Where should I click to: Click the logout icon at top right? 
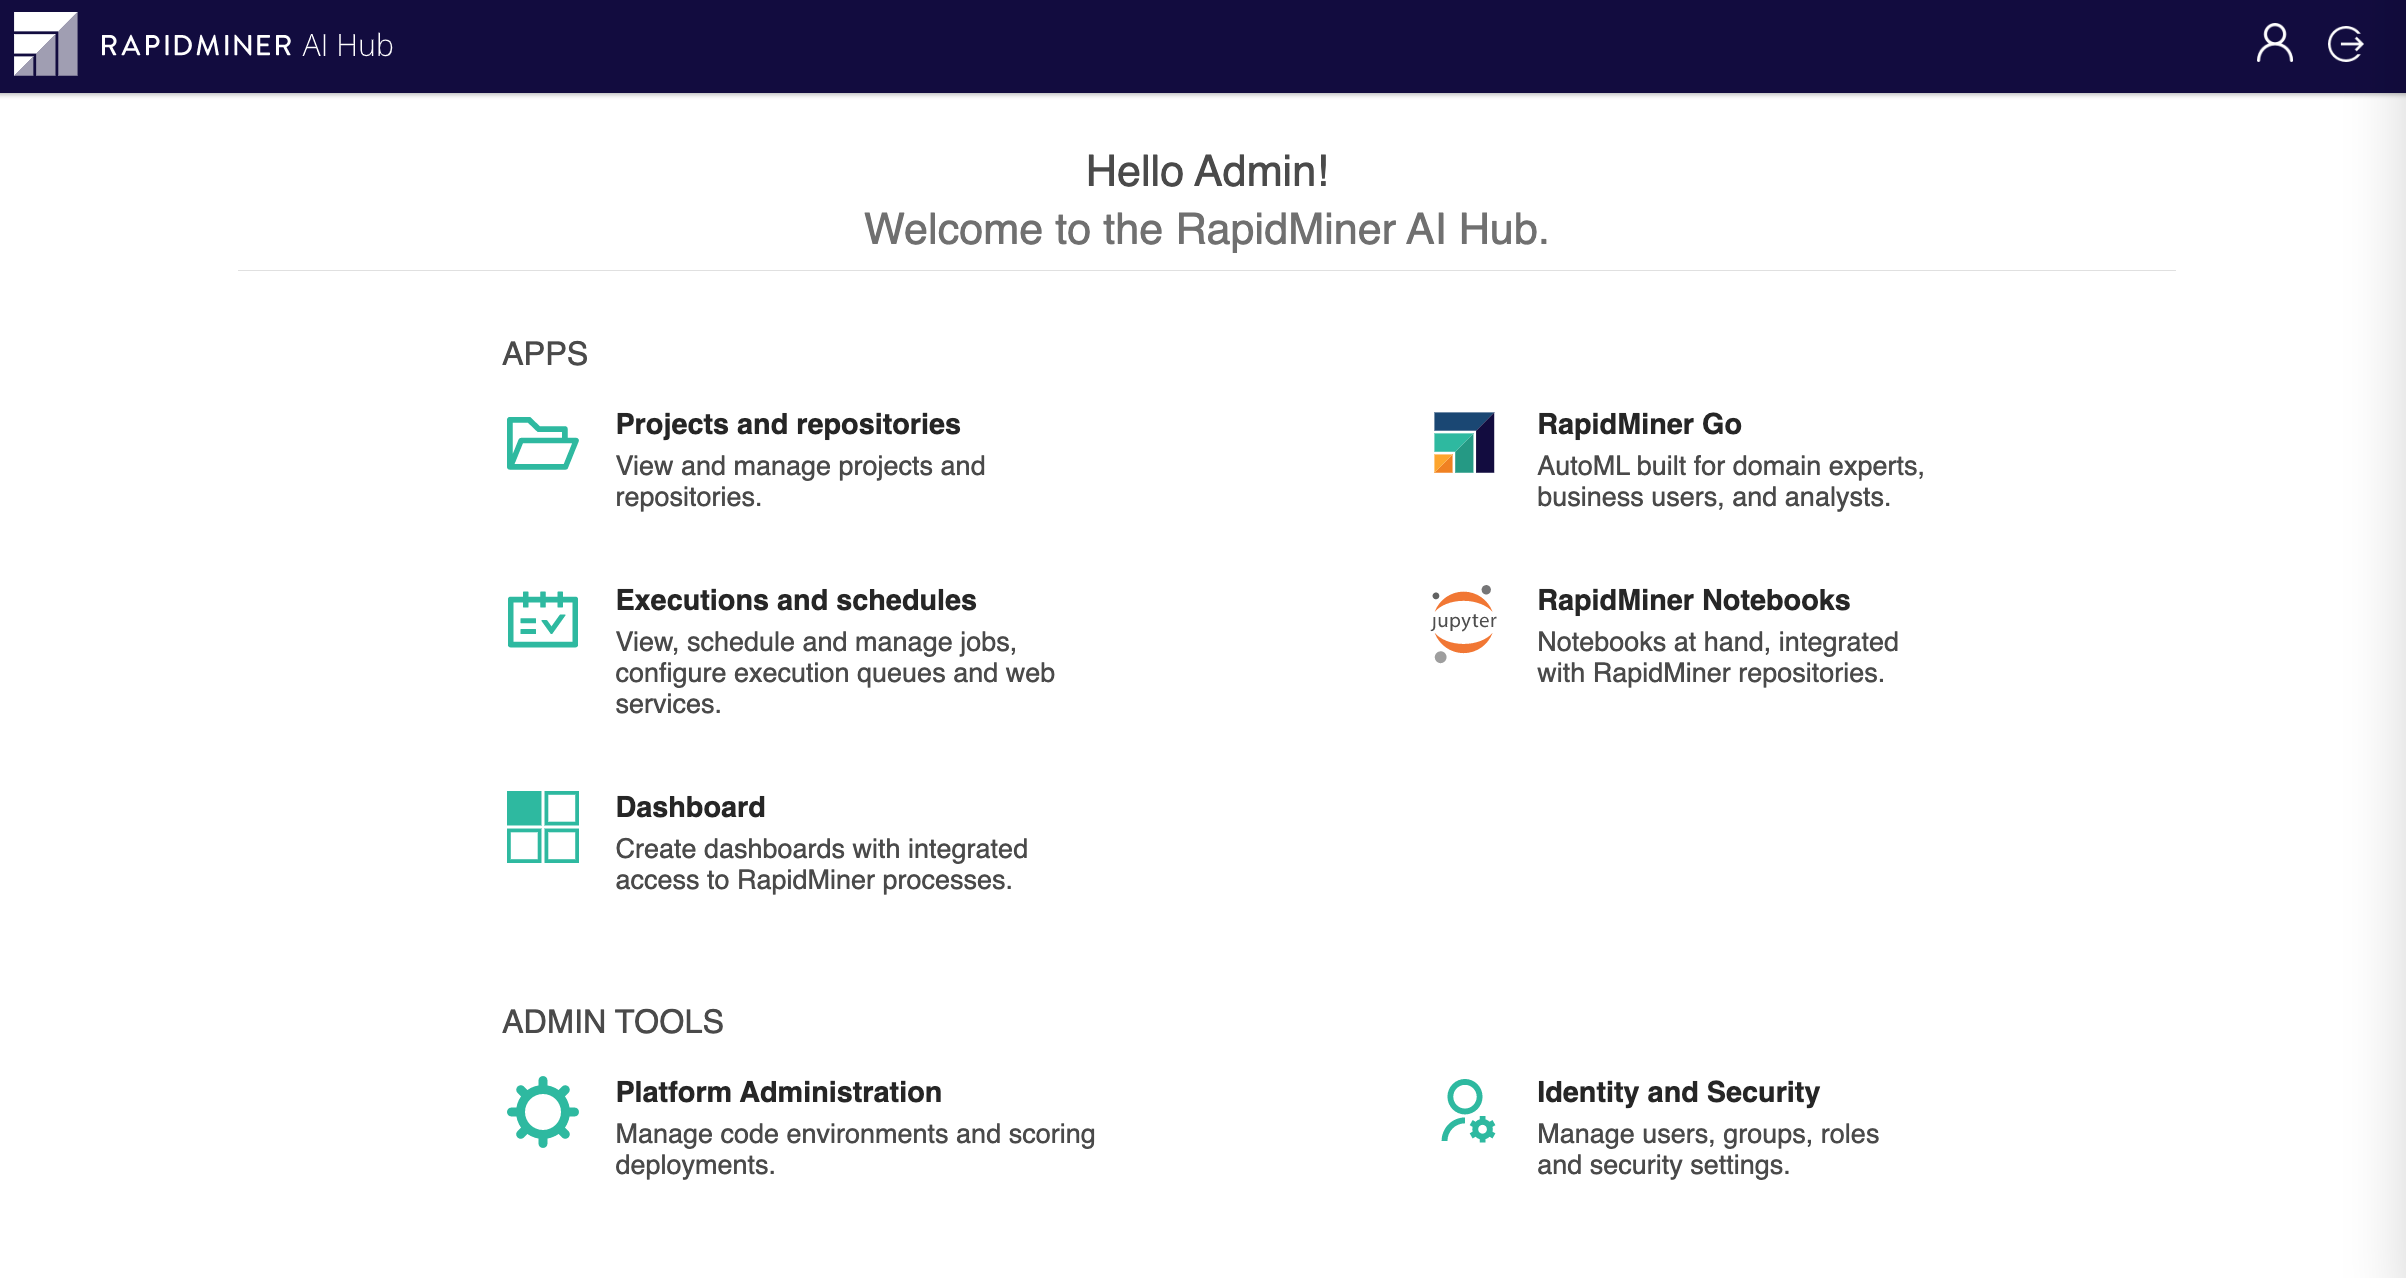pos(2347,43)
